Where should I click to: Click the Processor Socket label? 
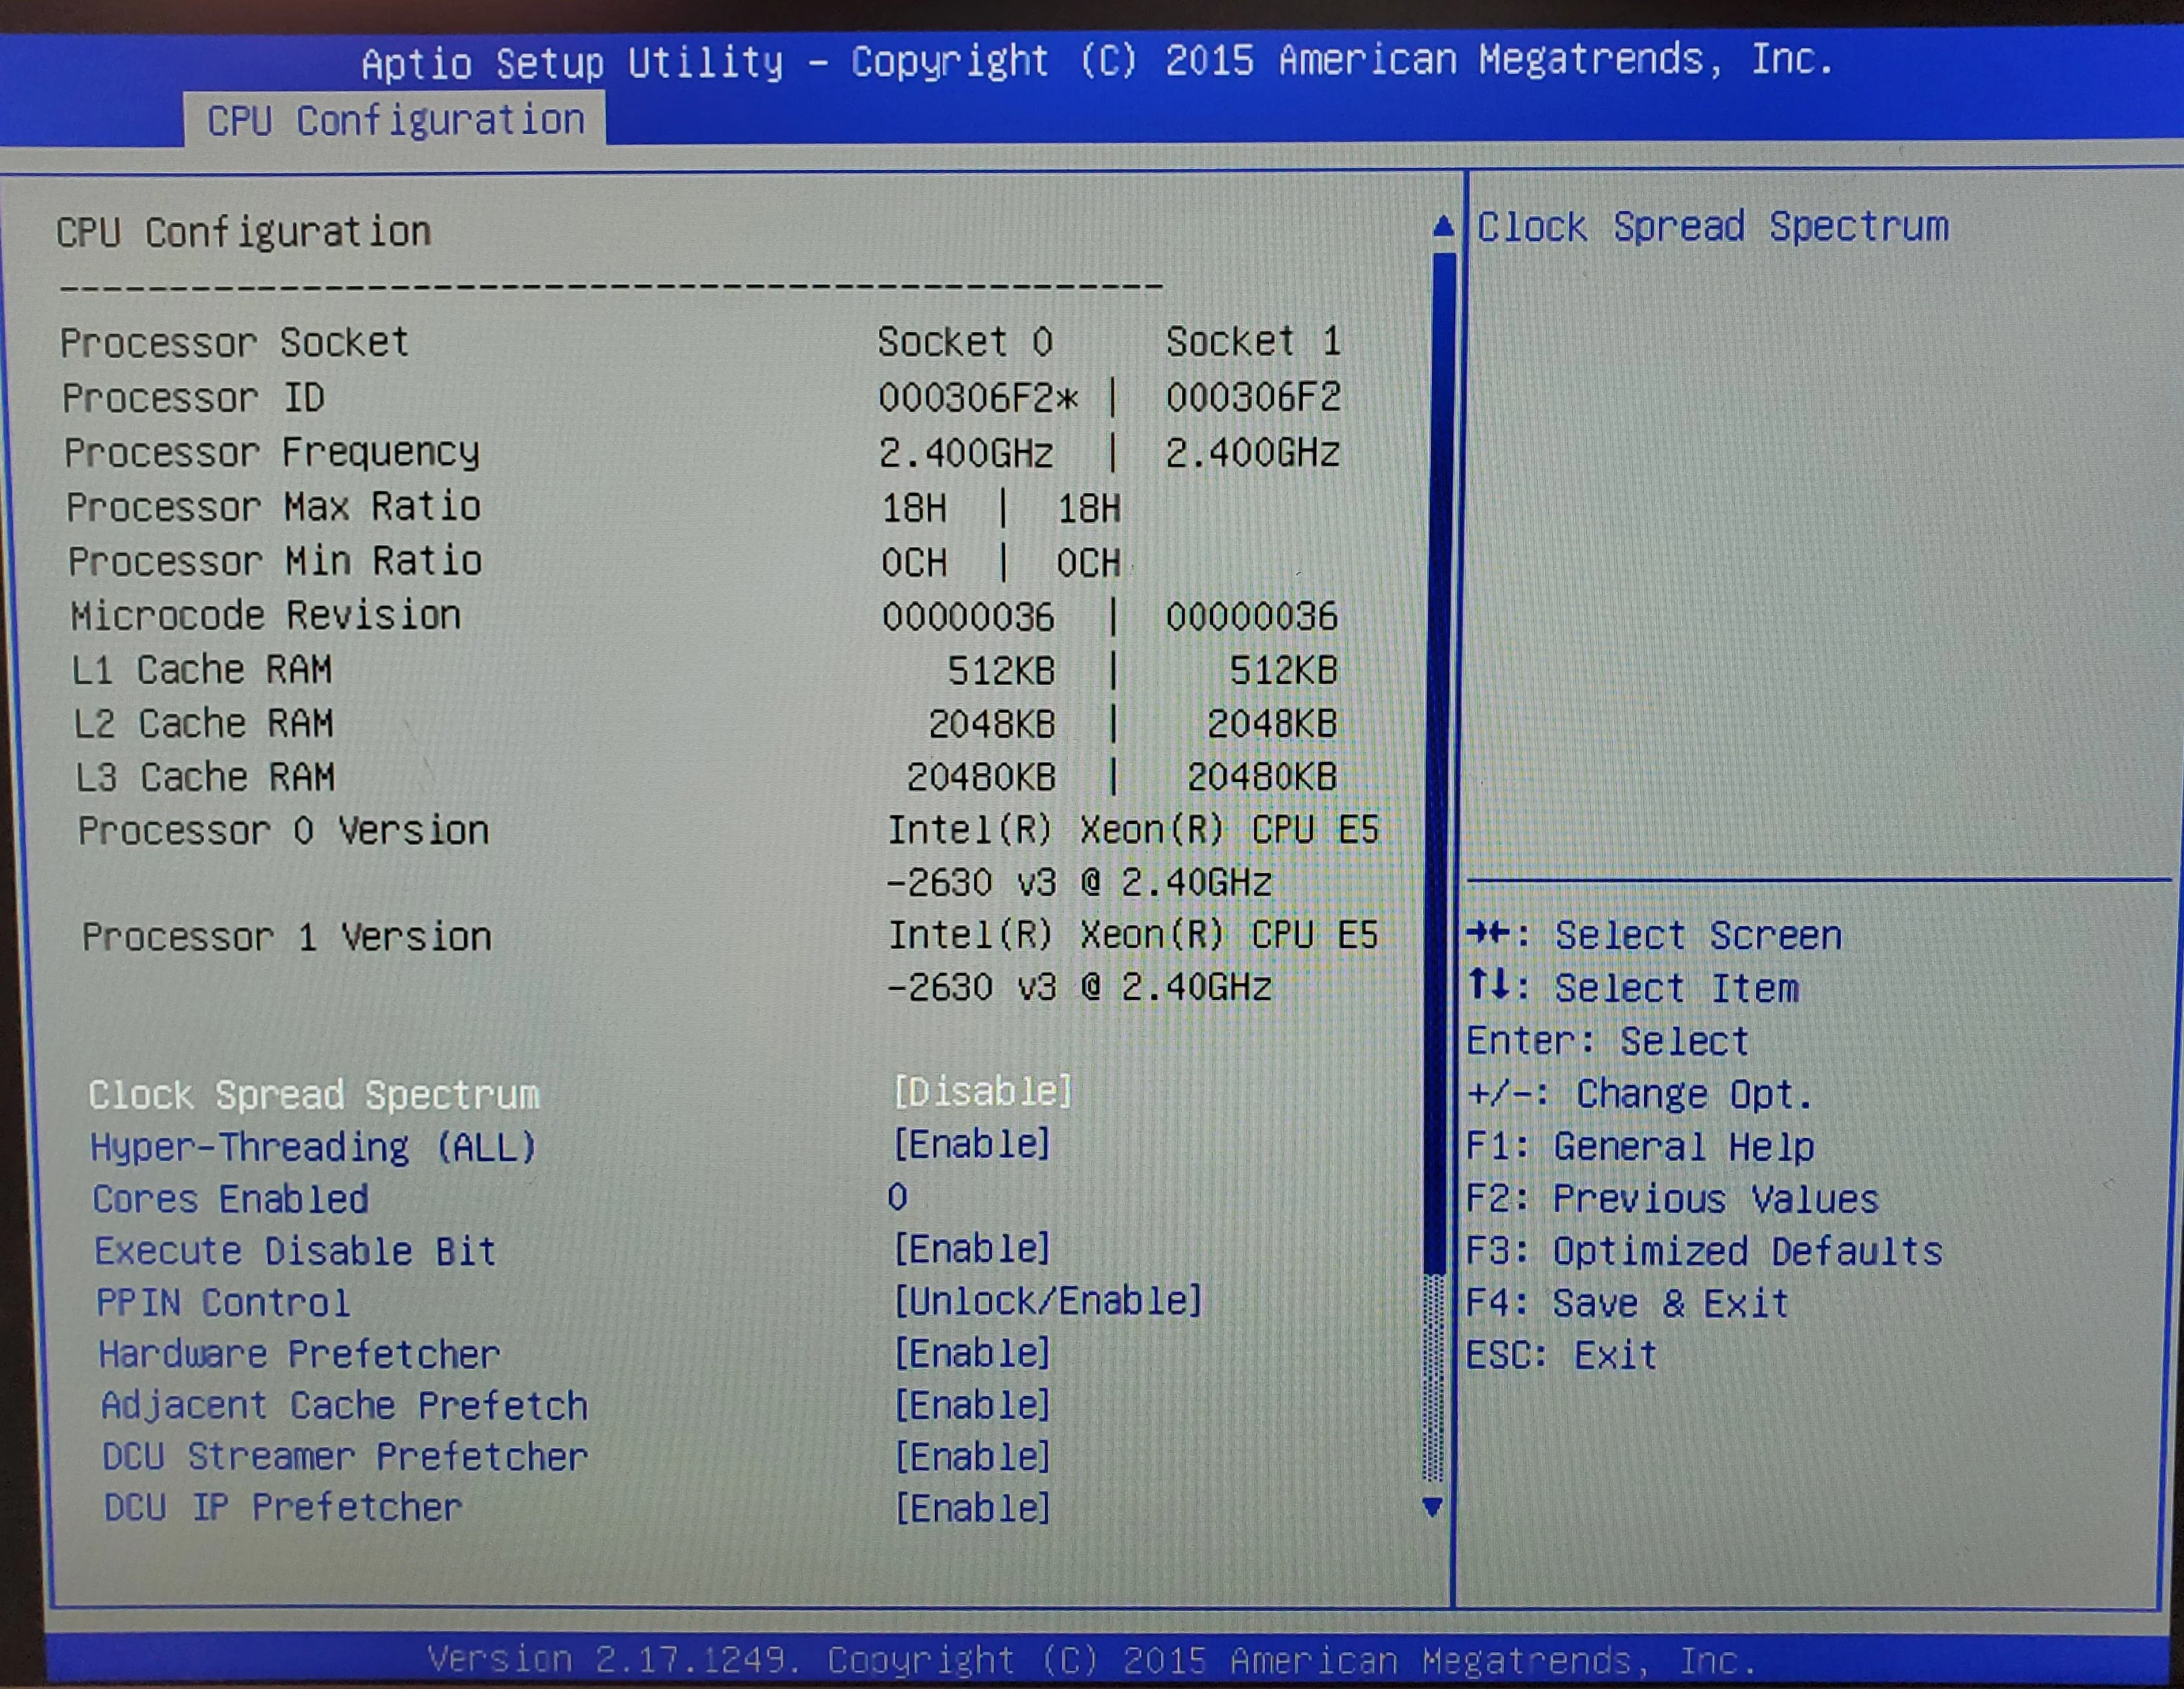click(x=235, y=343)
